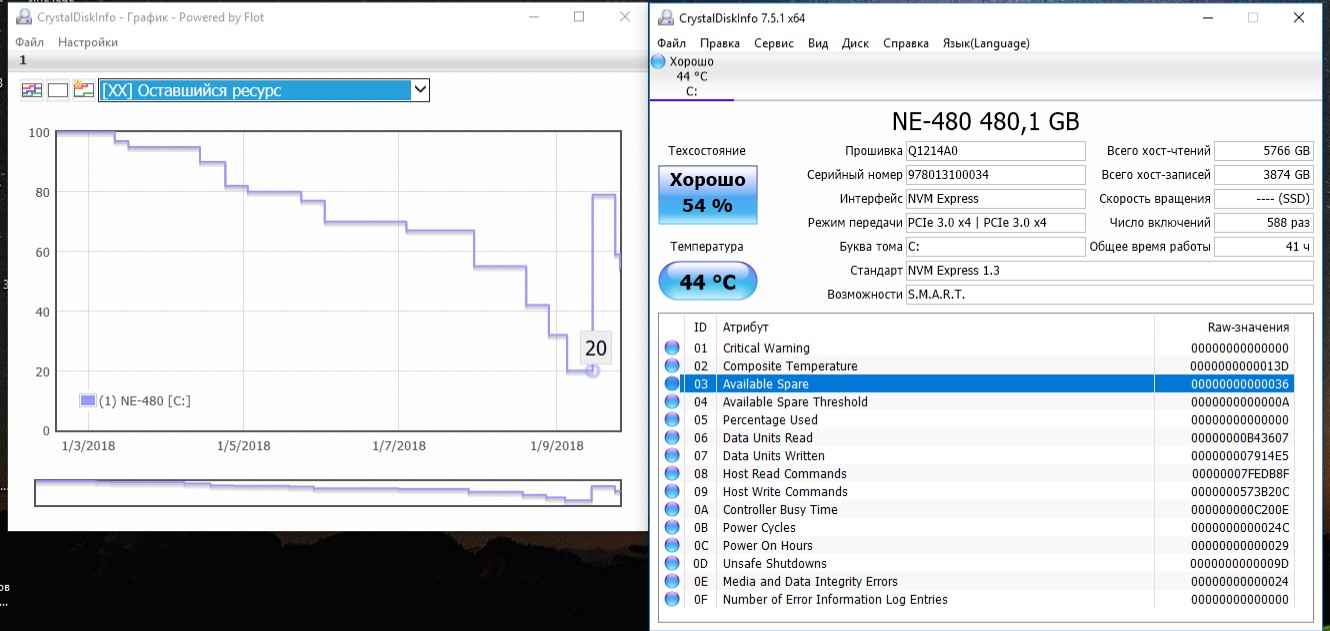Viewport: 1330px width, 631px height.
Task: Click the graph overview strip below chart
Action: coord(328,493)
